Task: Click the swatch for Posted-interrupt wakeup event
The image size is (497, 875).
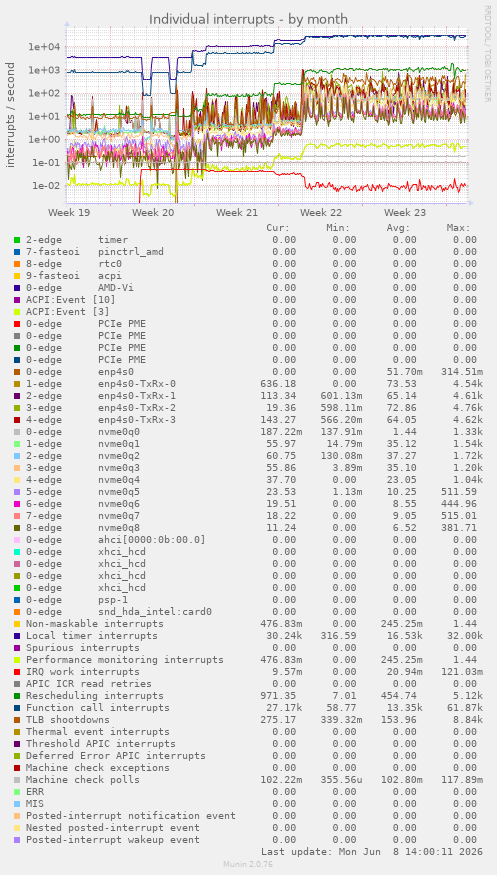Action: [17, 840]
